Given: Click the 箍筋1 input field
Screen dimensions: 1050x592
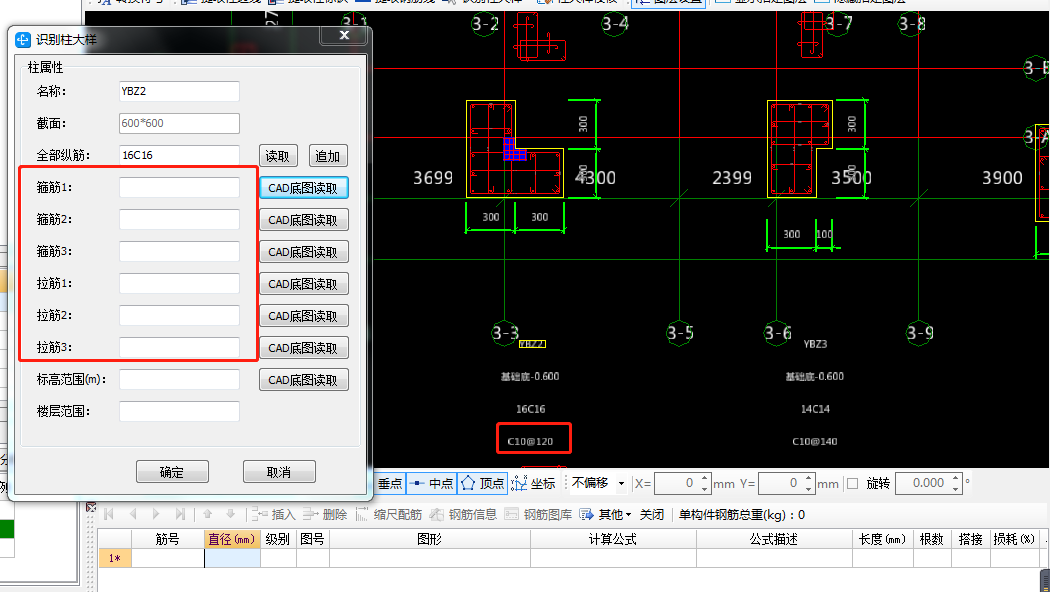Looking at the screenshot, I should coord(179,188).
